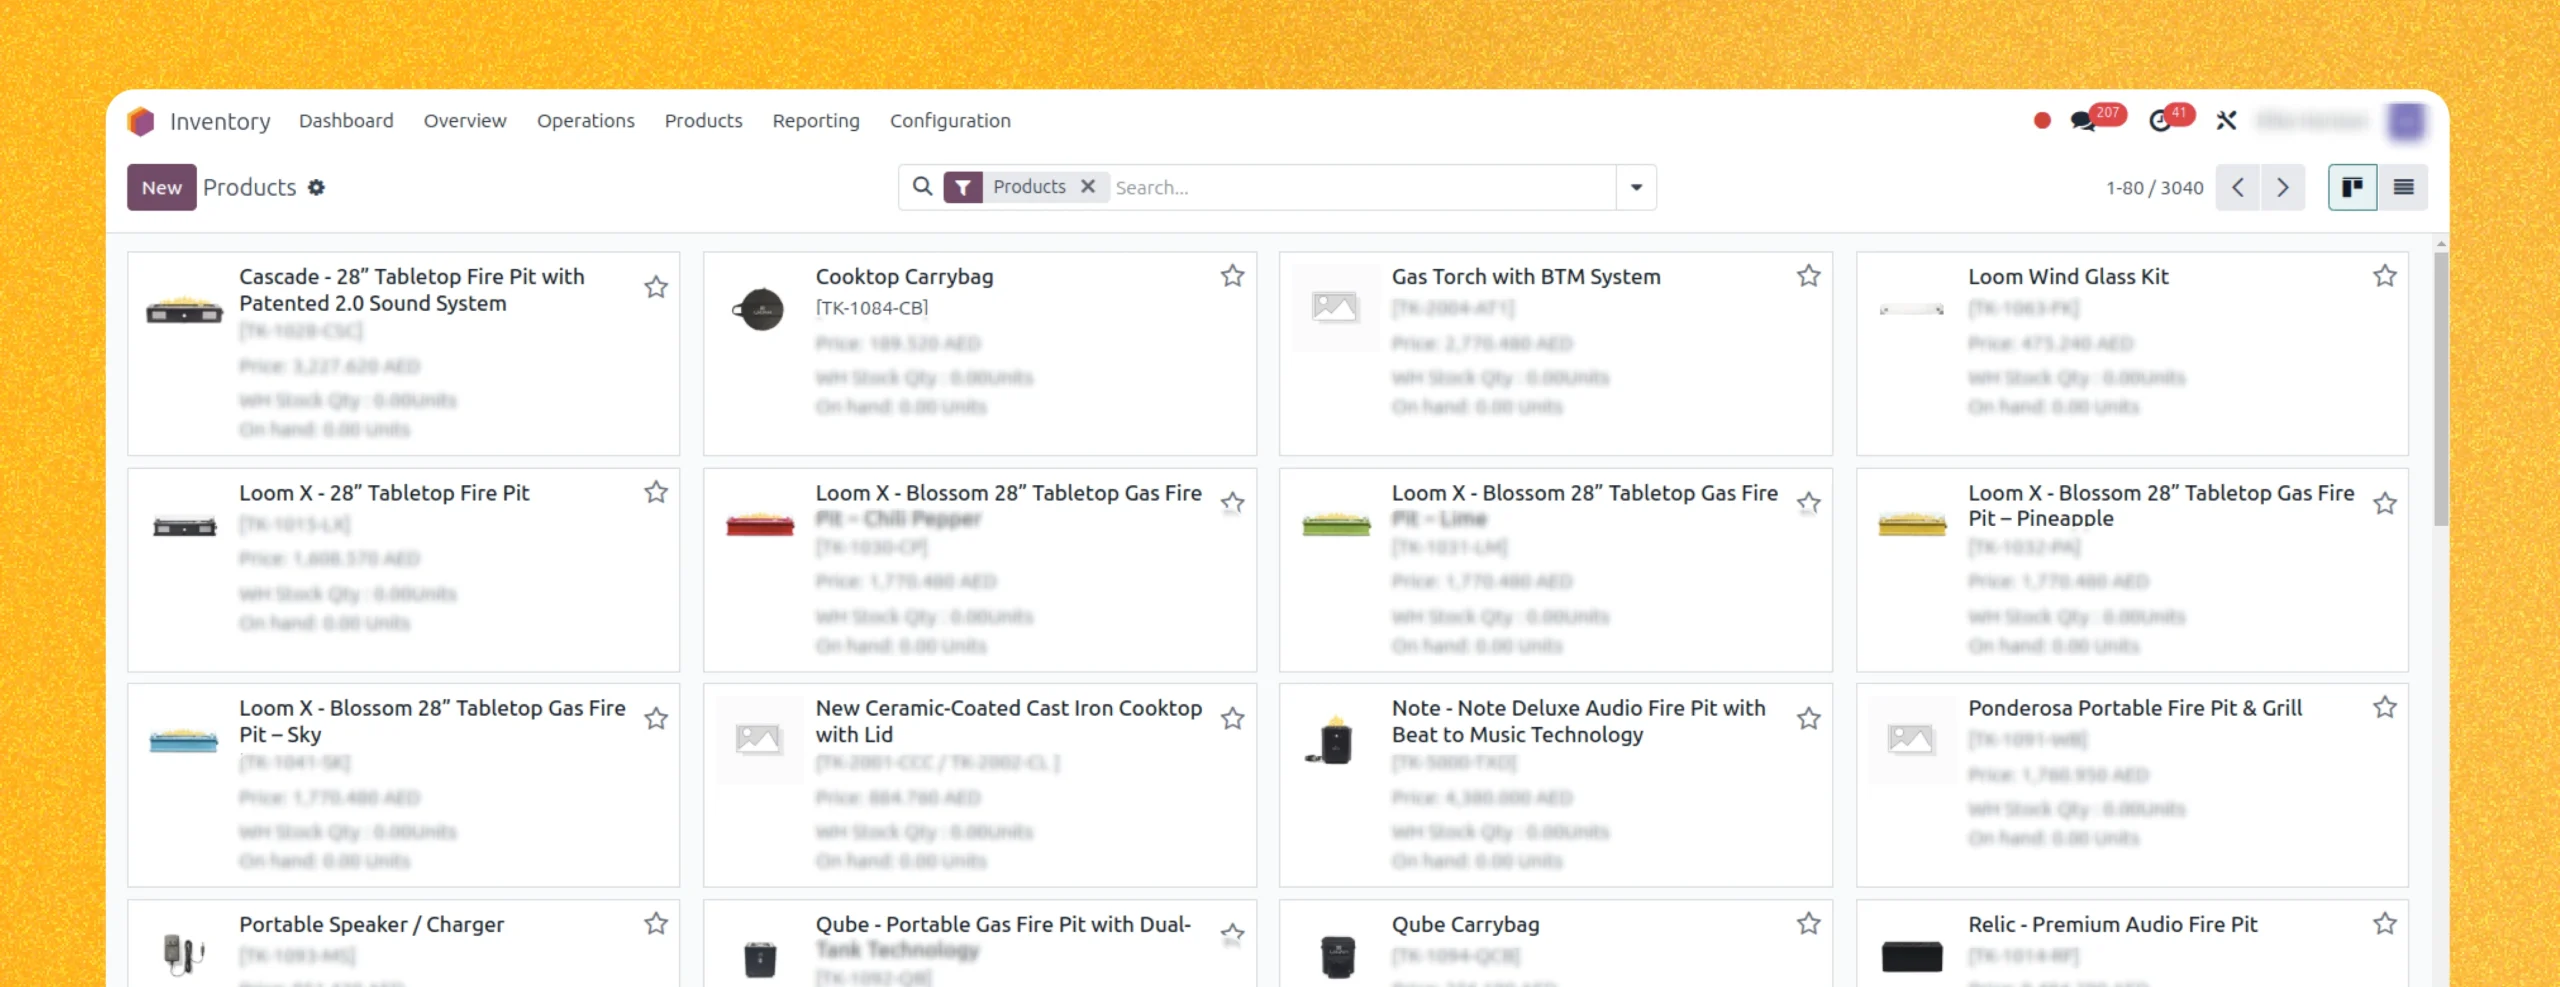2560x987 pixels.
Task: Star the New Ceramic-Coated Cast Iron Cooktop
Action: [x=1232, y=719]
